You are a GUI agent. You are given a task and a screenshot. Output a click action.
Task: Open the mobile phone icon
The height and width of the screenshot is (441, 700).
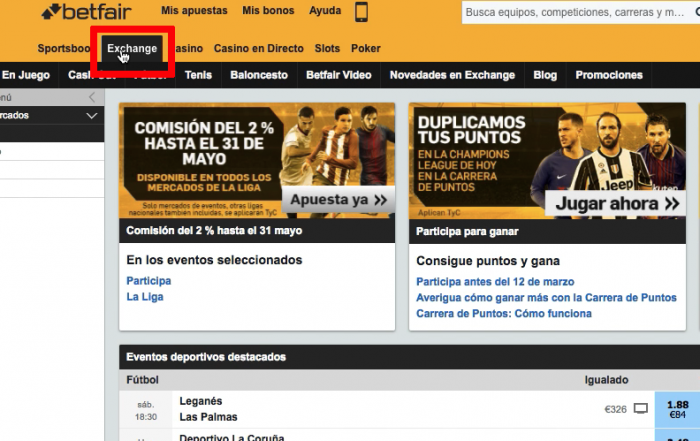(x=361, y=12)
